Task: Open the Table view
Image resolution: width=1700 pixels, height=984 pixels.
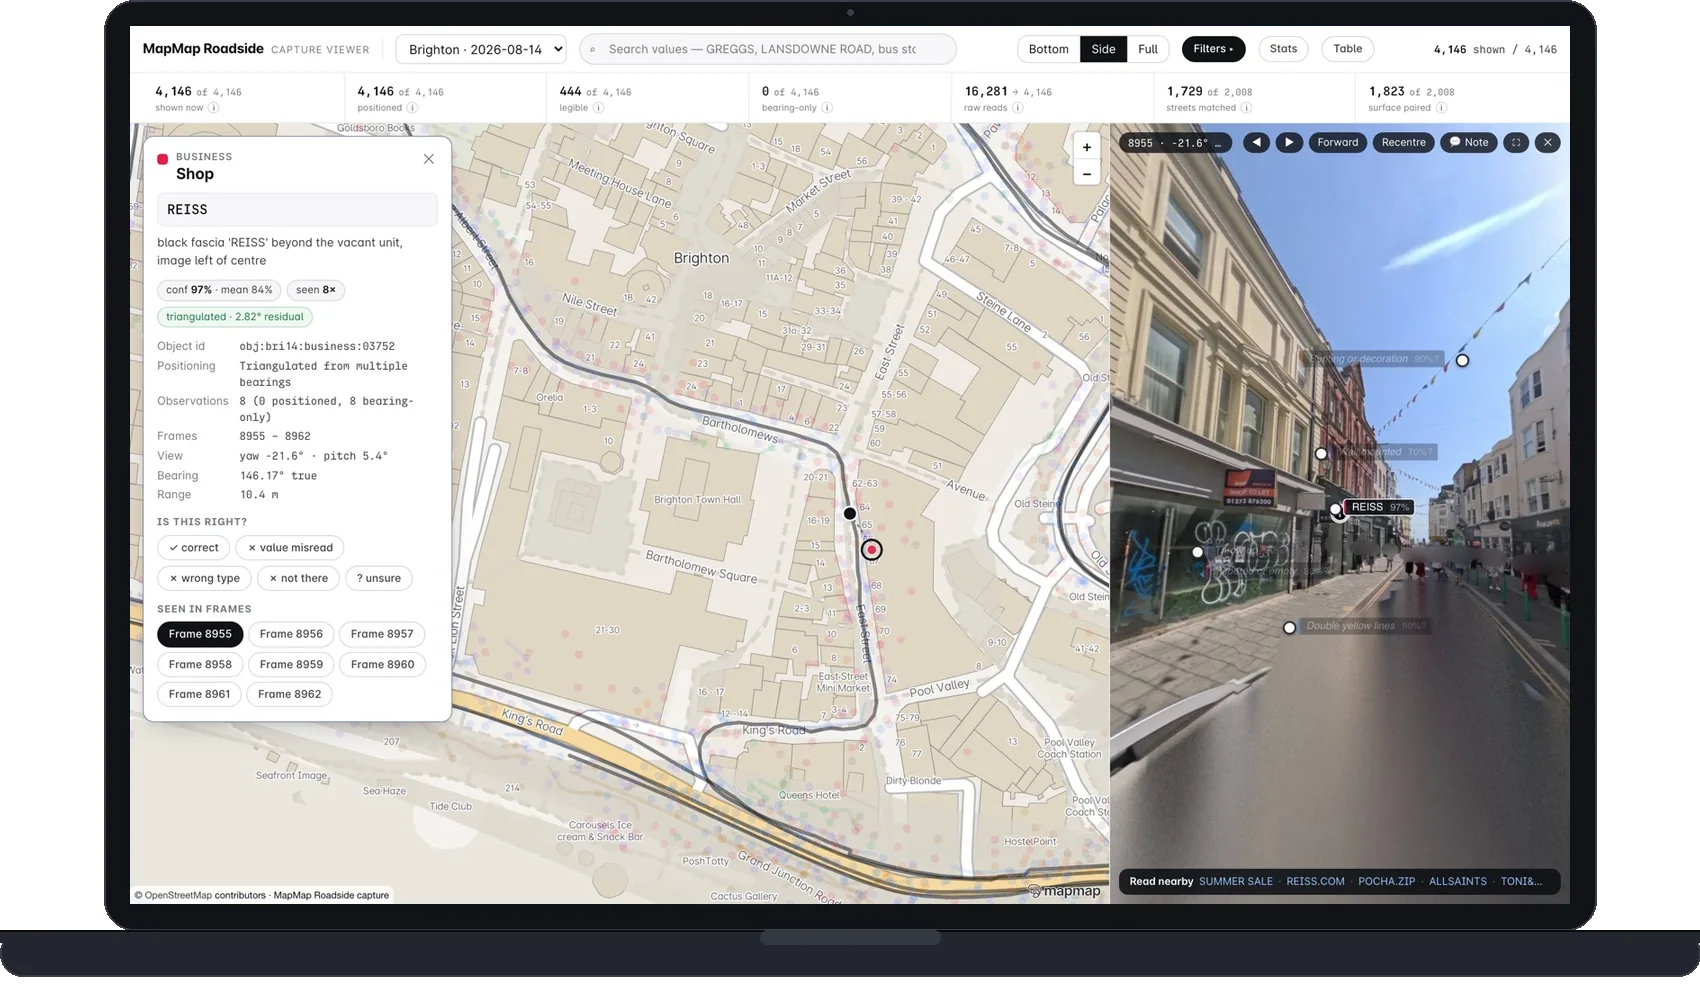Action: [1347, 49]
